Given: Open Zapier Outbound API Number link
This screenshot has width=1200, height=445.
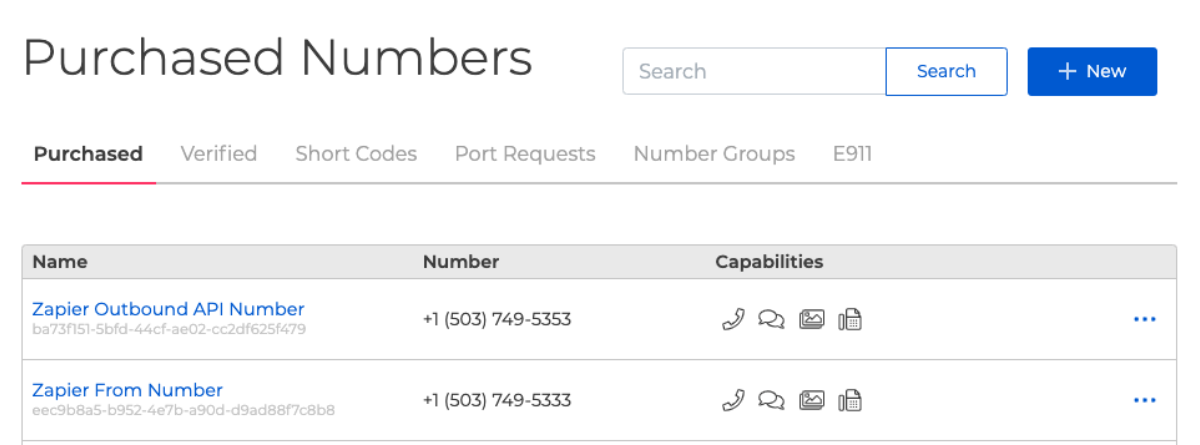Looking at the screenshot, I should pos(168,309).
